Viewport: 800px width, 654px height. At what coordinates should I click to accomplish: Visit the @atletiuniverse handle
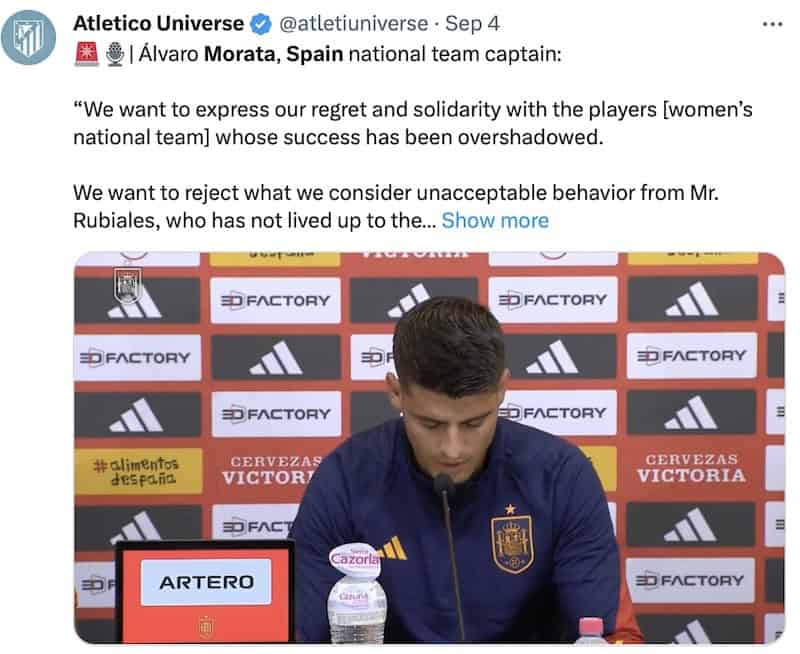[x=354, y=24]
